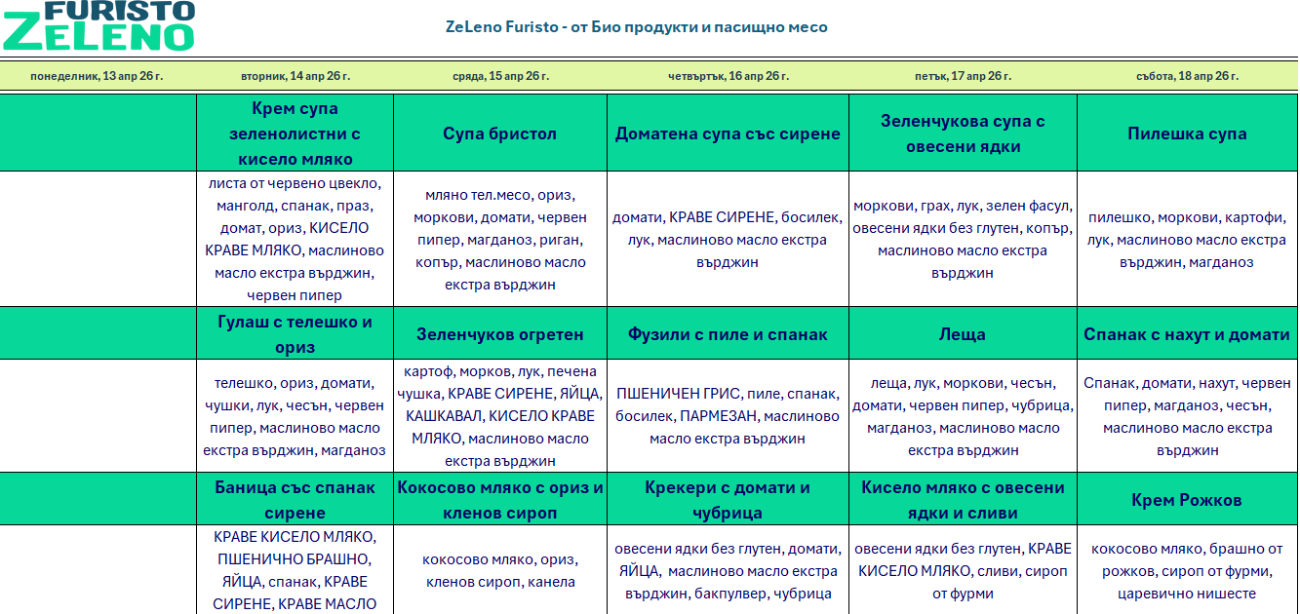Open the 'Крем Рожков' dessert cell
The image size is (1300, 614).
tap(1186, 497)
